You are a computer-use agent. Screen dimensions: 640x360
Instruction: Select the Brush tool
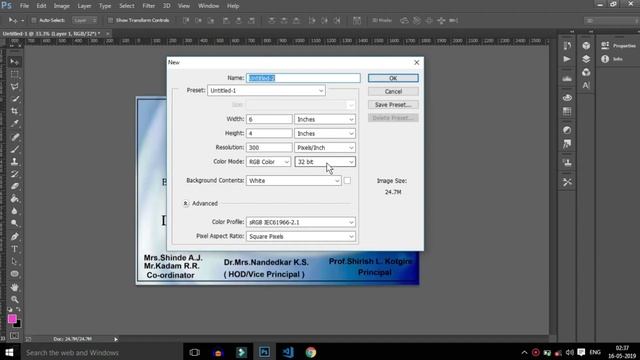click(14, 149)
